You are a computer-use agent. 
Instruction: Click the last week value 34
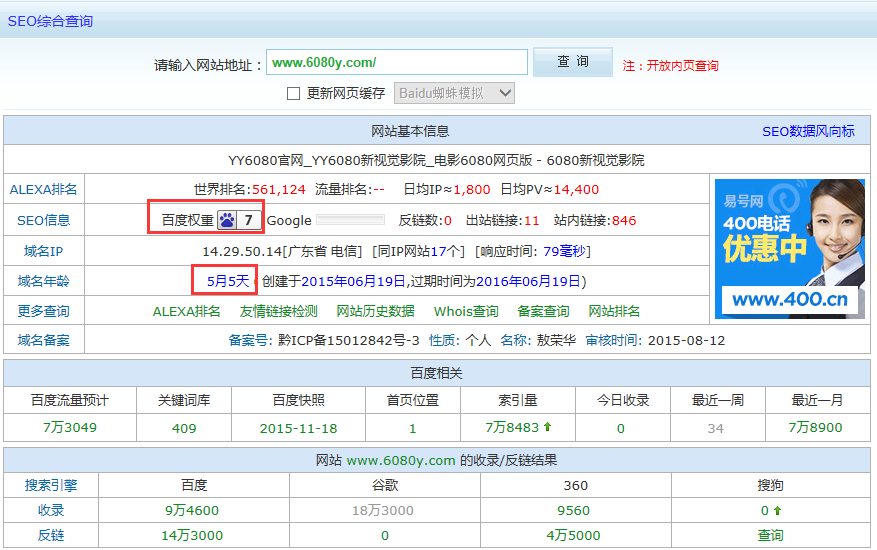pos(715,429)
